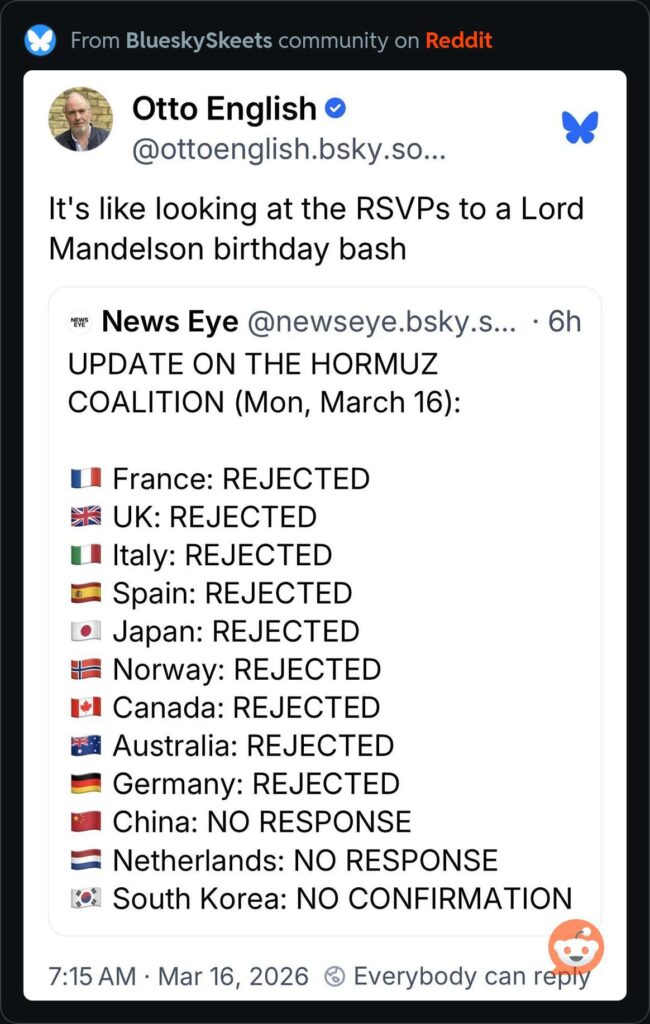Viewport: 650px width, 1024px height.
Task: Click the blue butterfly logo beside Otto English
Action: click(579, 127)
